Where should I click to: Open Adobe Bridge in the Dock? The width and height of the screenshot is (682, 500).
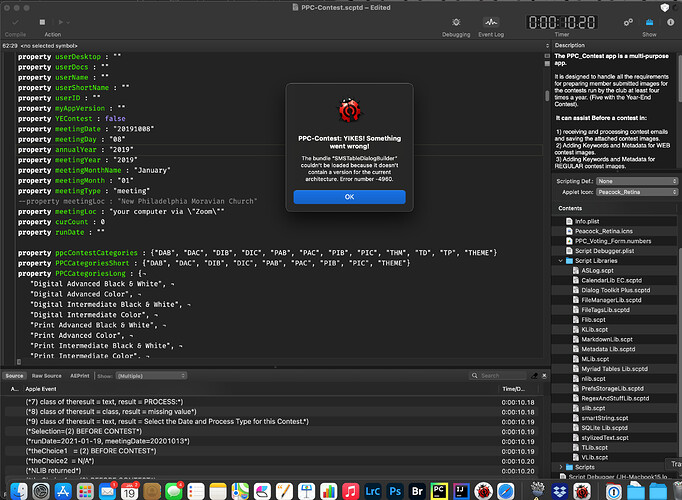417,491
